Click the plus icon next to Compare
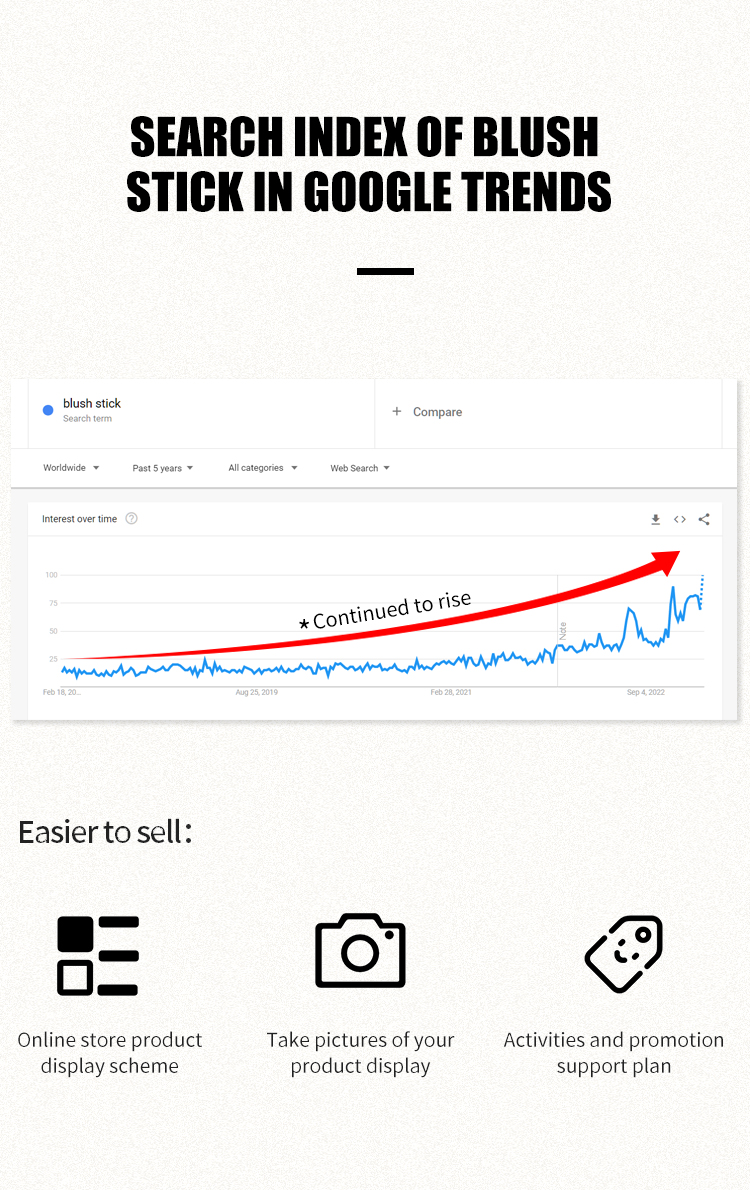The height and width of the screenshot is (1190, 750). (397, 412)
